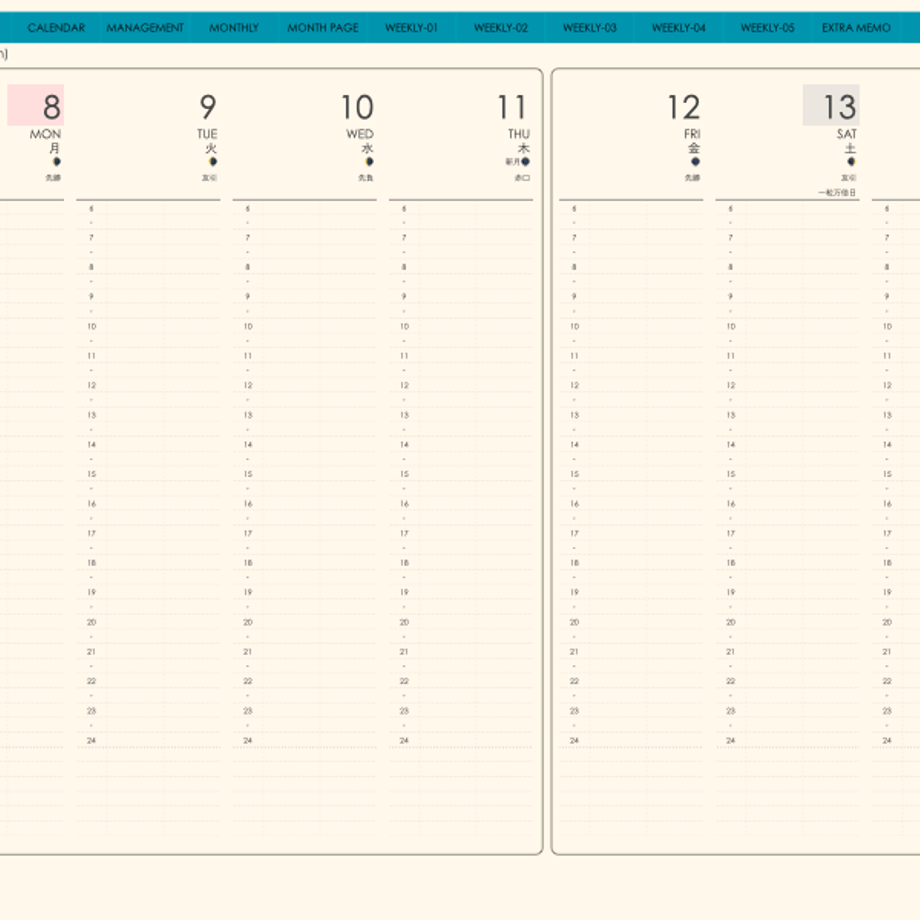Click the 17 o'clock mark in Saturday's column
The height and width of the screenshot is (920, 920).
pos(730,533)
